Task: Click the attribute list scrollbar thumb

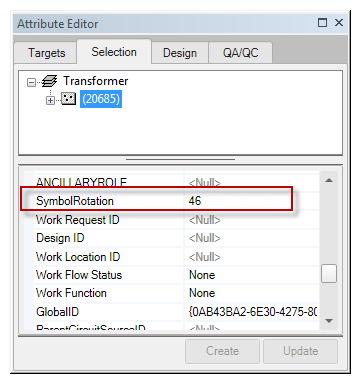Action: [329, 274]
